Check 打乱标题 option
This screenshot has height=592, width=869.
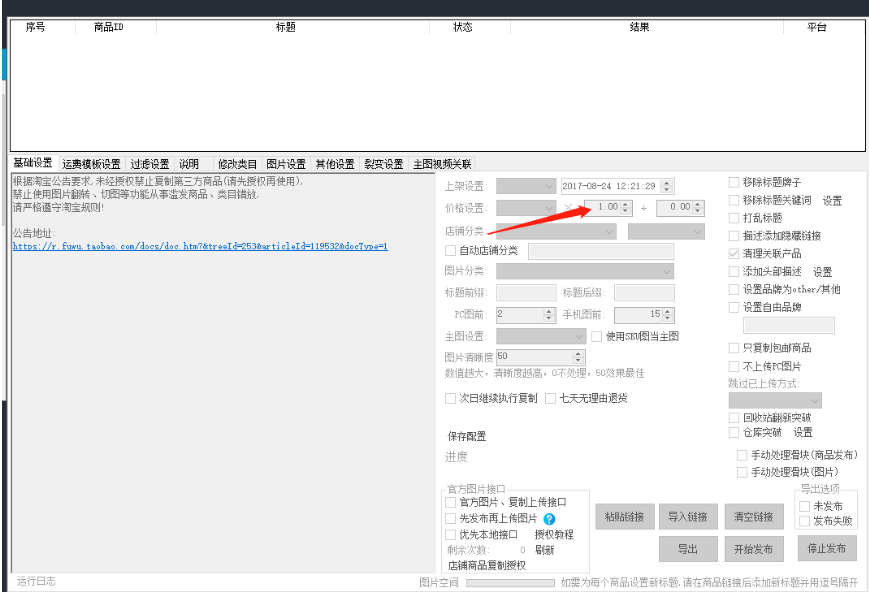tap(734, 218)
